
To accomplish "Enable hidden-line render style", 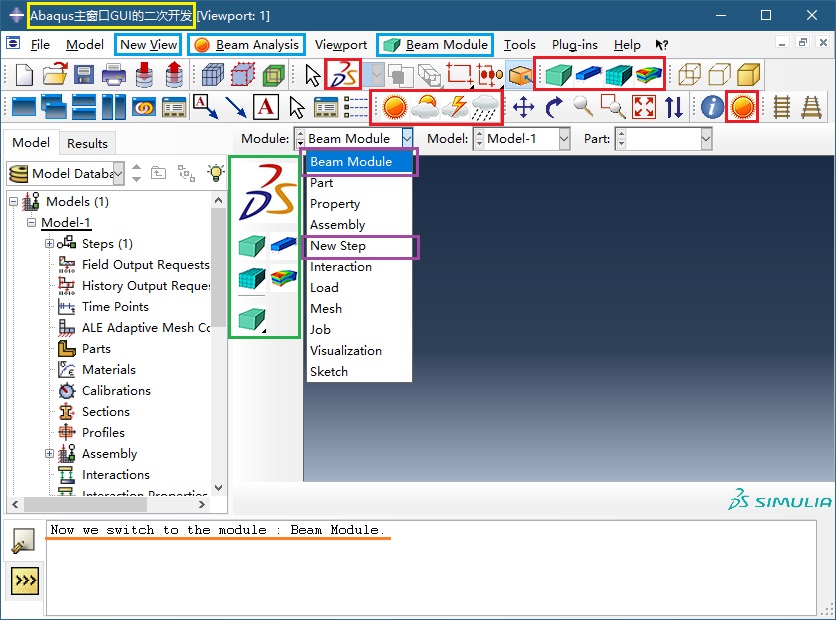I will coord(719,75).
